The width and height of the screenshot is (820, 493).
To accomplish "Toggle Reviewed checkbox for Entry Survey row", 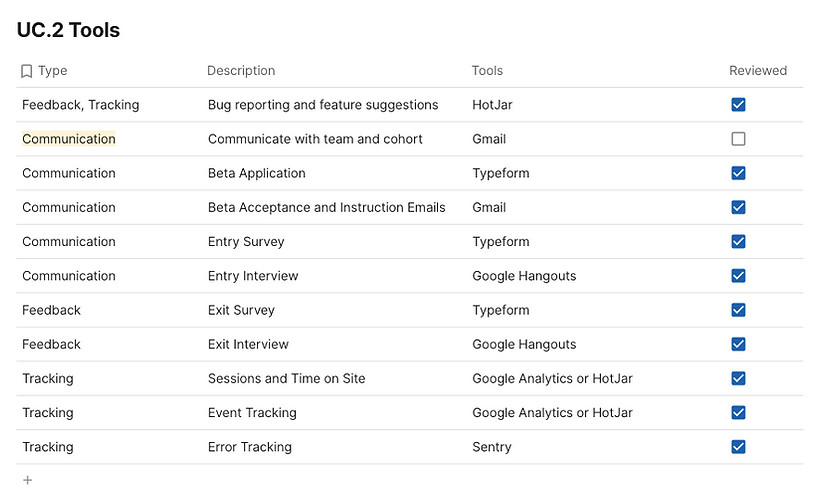I will click(738, 241).
